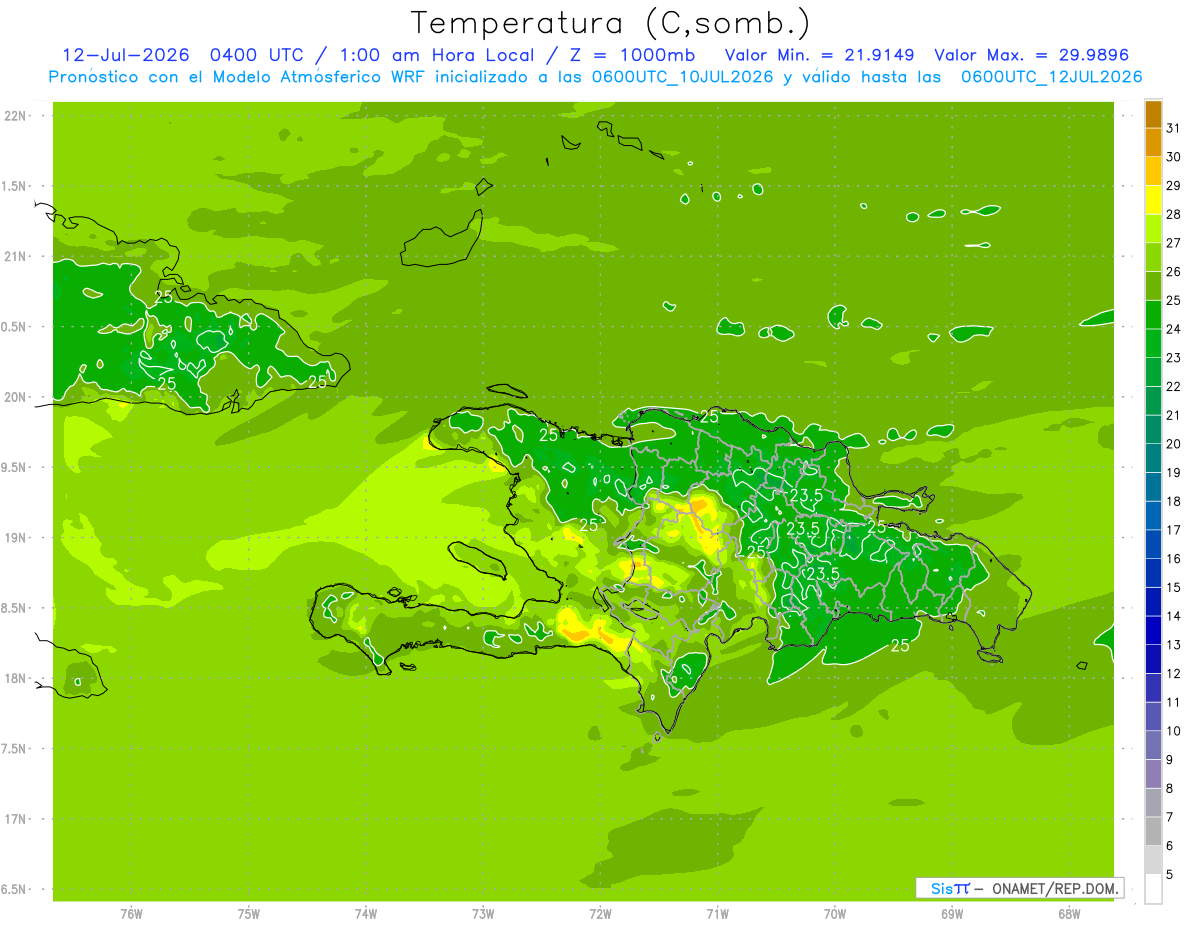Click the "20" label on the color bar
The width and height of the screenshot is (1200, 927).
(1174, 444)
